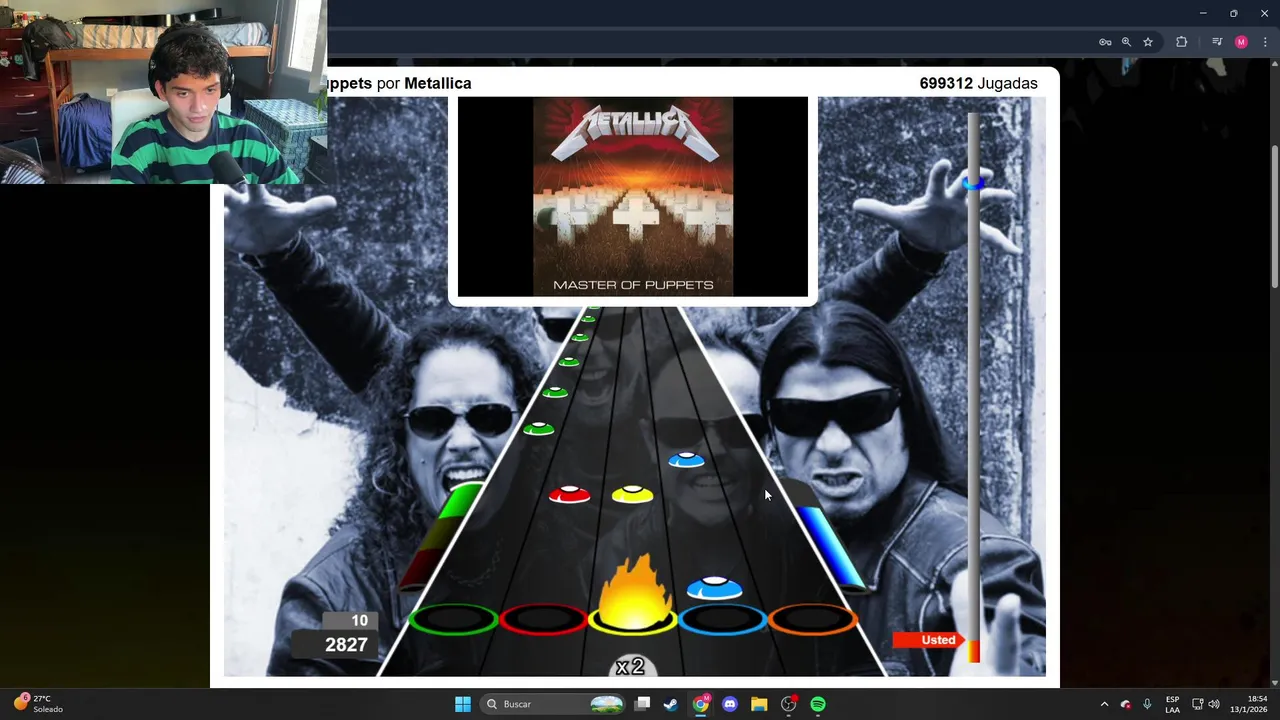Bookmark this page with the star icon
This screenshot has width=1280, height=720.
(1148, 42)
